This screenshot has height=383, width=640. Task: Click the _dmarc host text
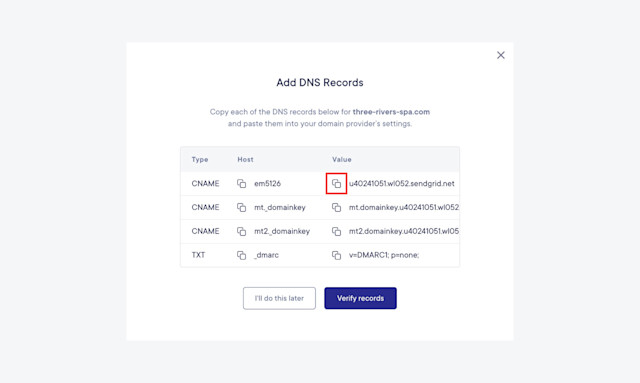[266, 255]
